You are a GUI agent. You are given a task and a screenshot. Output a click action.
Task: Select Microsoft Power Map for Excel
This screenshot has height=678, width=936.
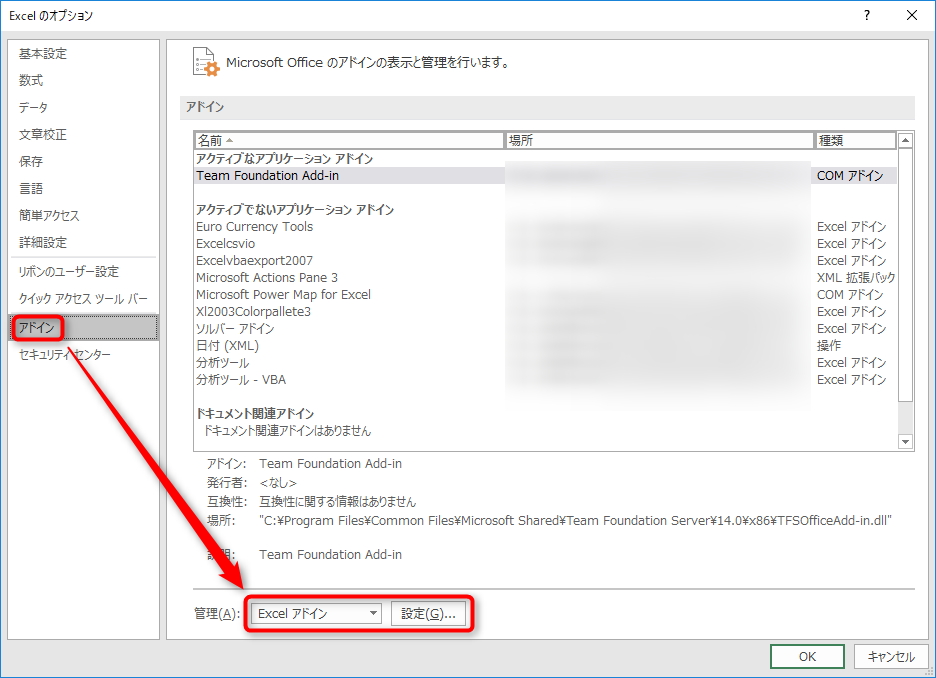click(x=283, y=295)
